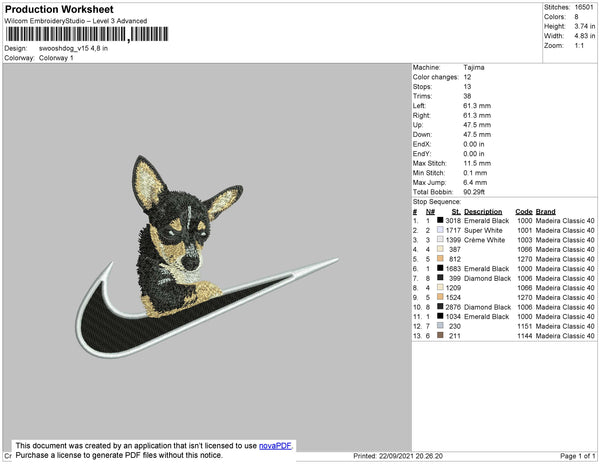This screenshot has height=464, width=600.
Task: Click the Super White color swatch
Action: pos(440,230)
